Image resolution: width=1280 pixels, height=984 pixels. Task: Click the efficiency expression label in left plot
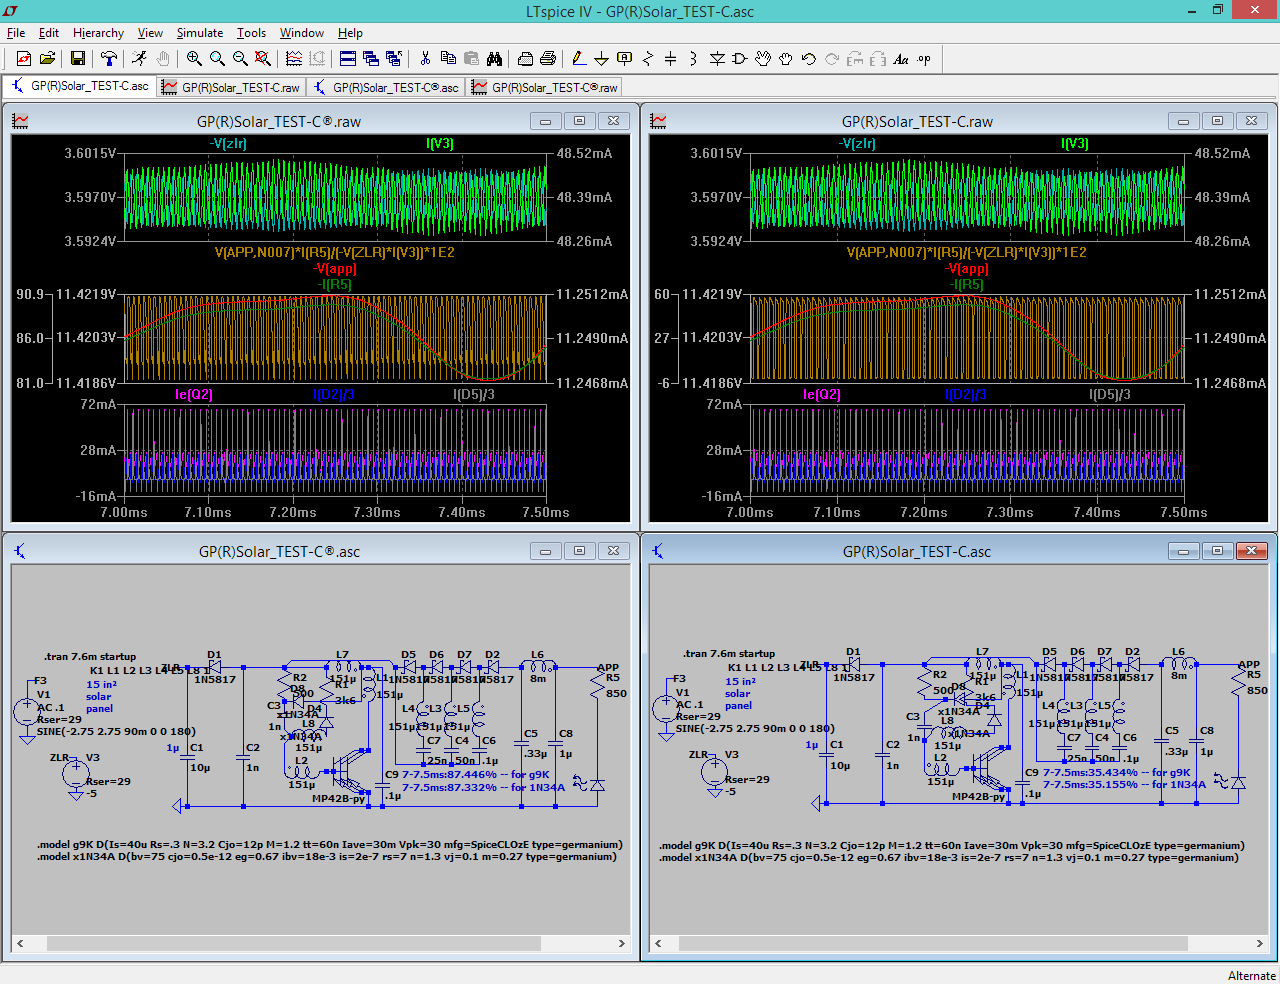point(334,253)
